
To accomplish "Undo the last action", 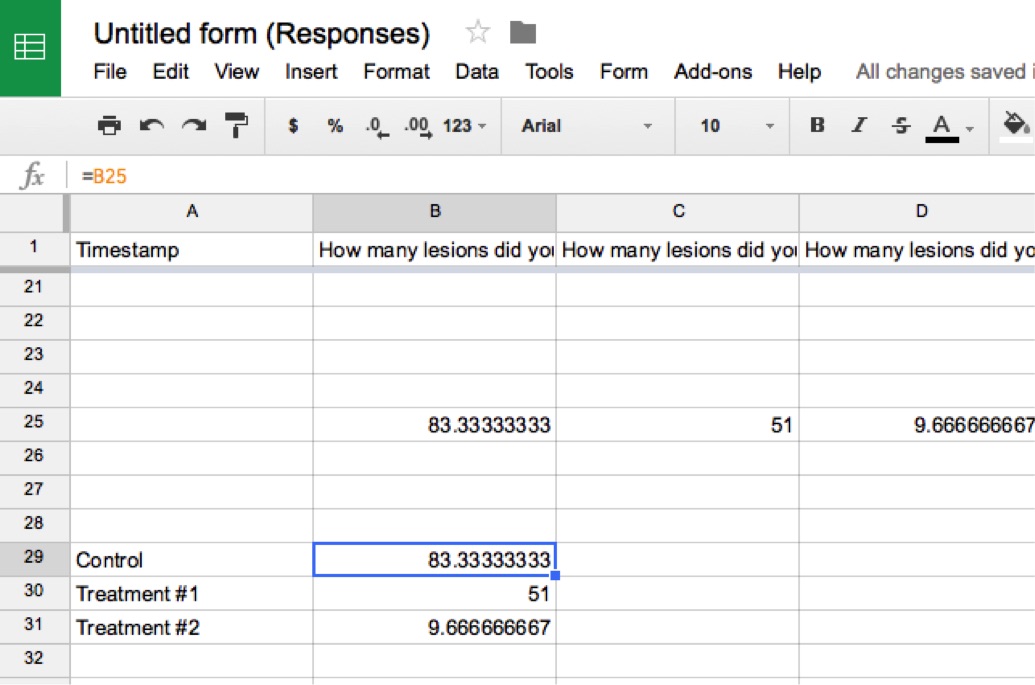I will click(x=152, y=126).
